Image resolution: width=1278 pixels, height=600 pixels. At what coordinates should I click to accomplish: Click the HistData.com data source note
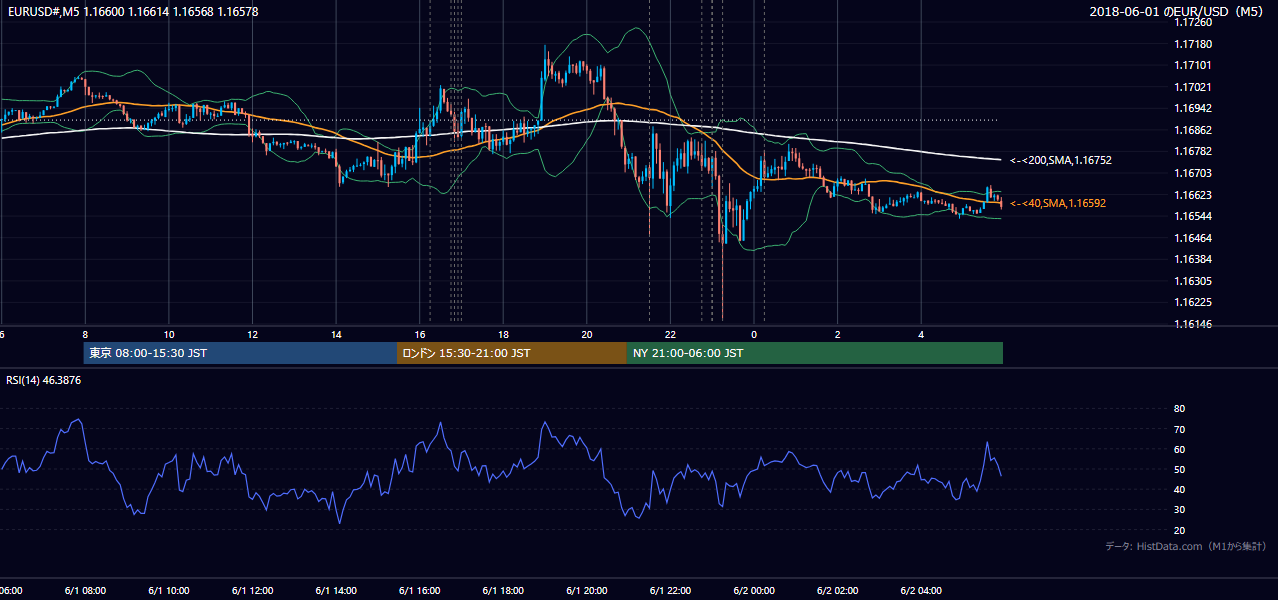1186,546
